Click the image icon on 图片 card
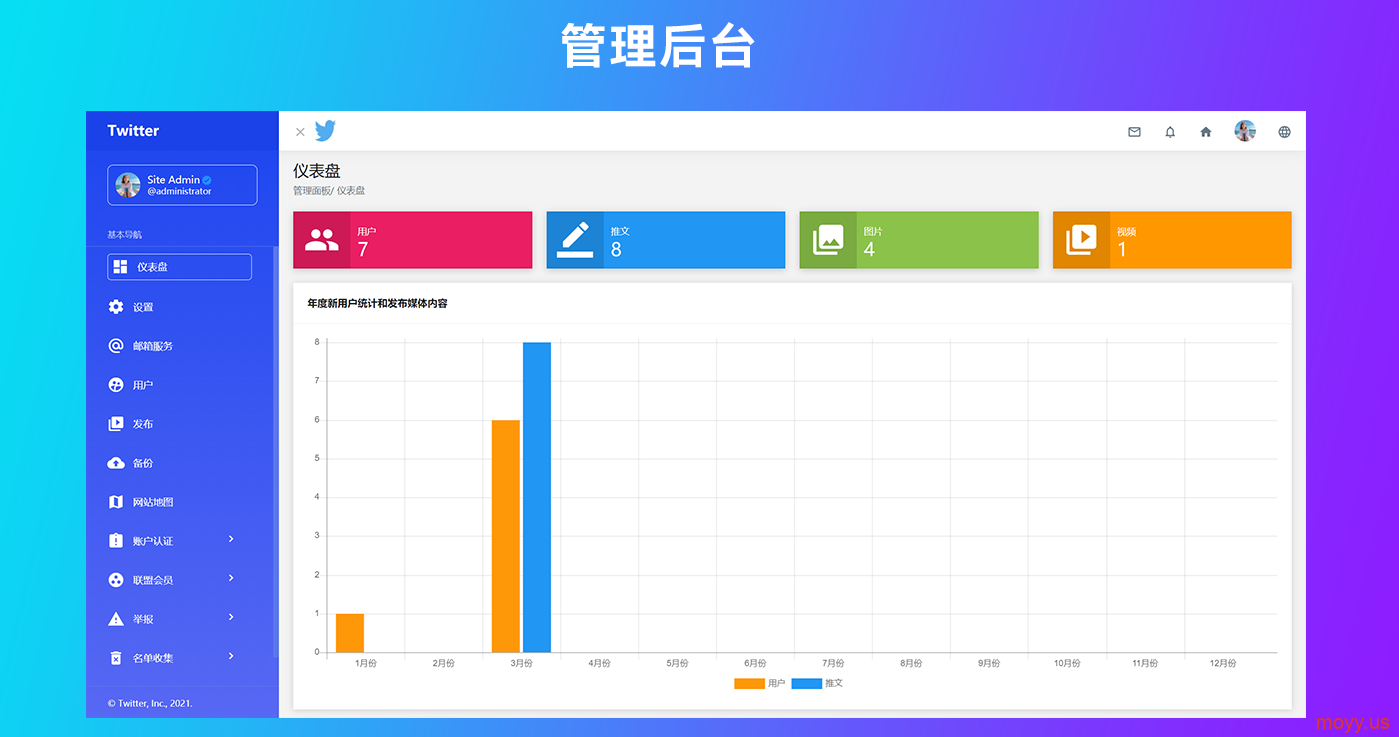Image resolution: width=1399 pixels, height=737 pixels. click(x=828, y=240)
